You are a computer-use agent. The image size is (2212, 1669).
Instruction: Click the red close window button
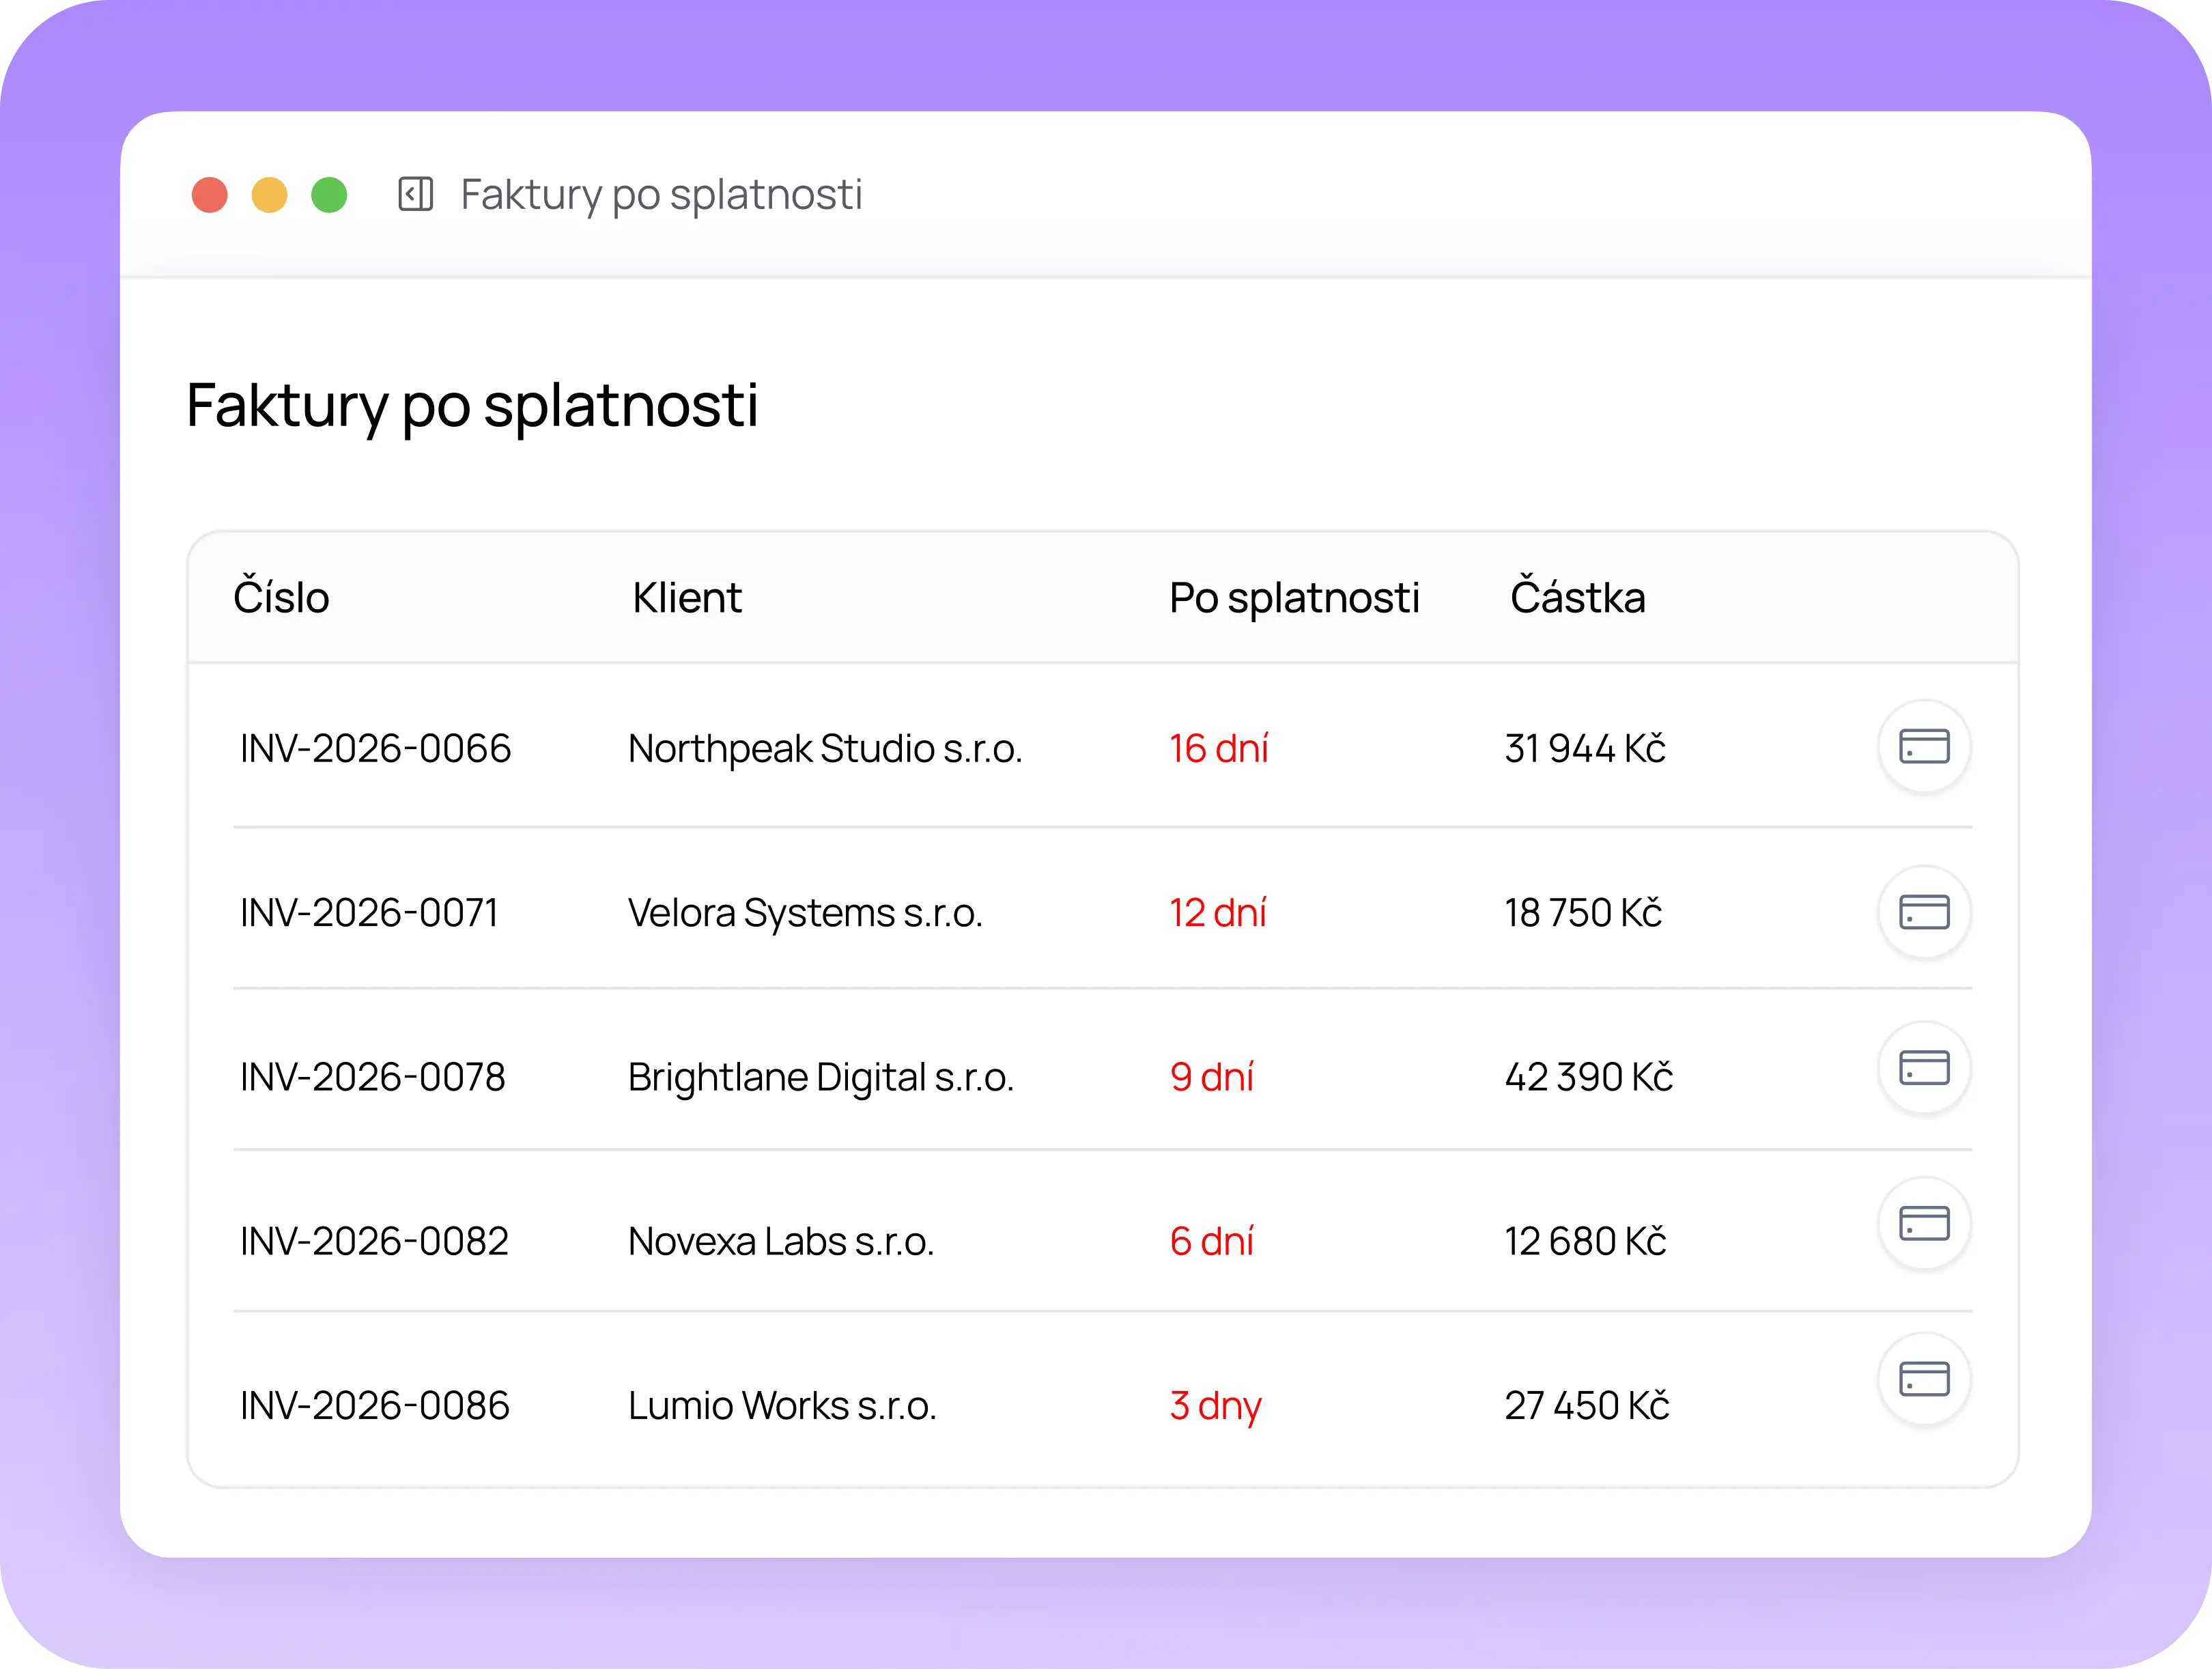point(210,195)
